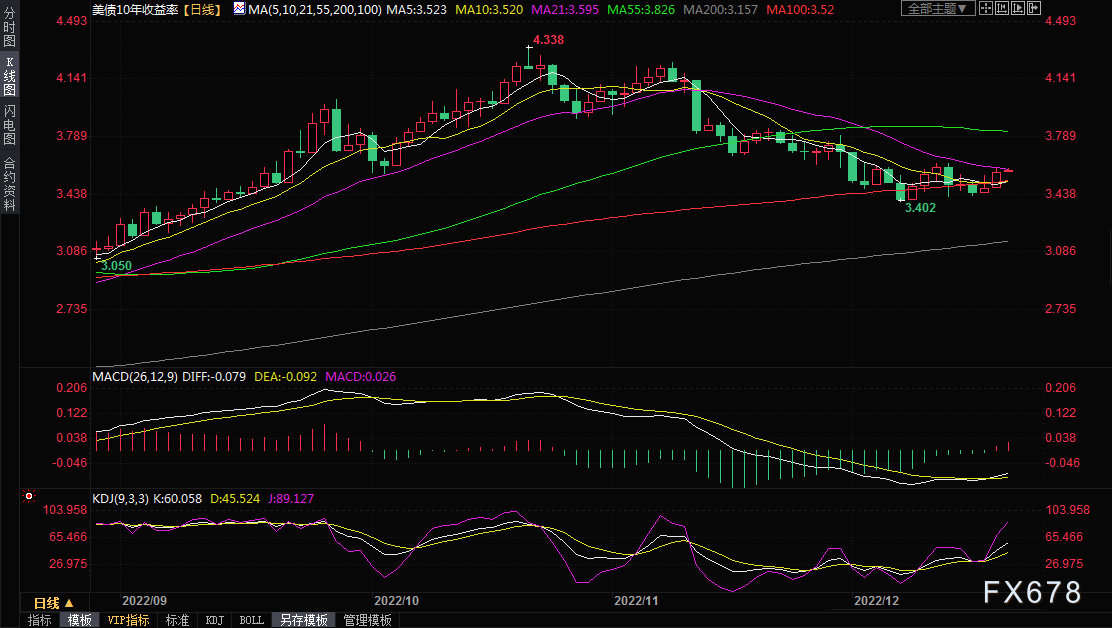Open 管理模板 to manage templates
The height and width of the screenshot is (628, 1112).
click(x=367, y=620)
